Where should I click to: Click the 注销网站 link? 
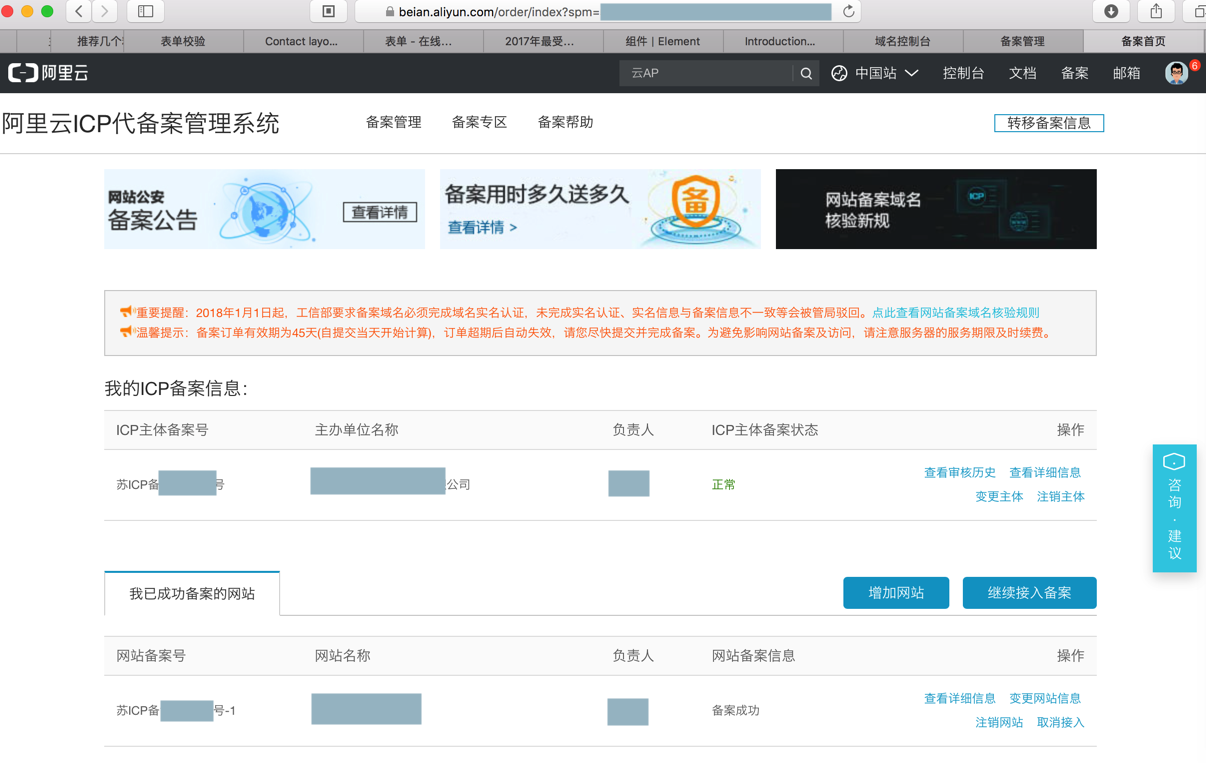(x=999, y=723)
